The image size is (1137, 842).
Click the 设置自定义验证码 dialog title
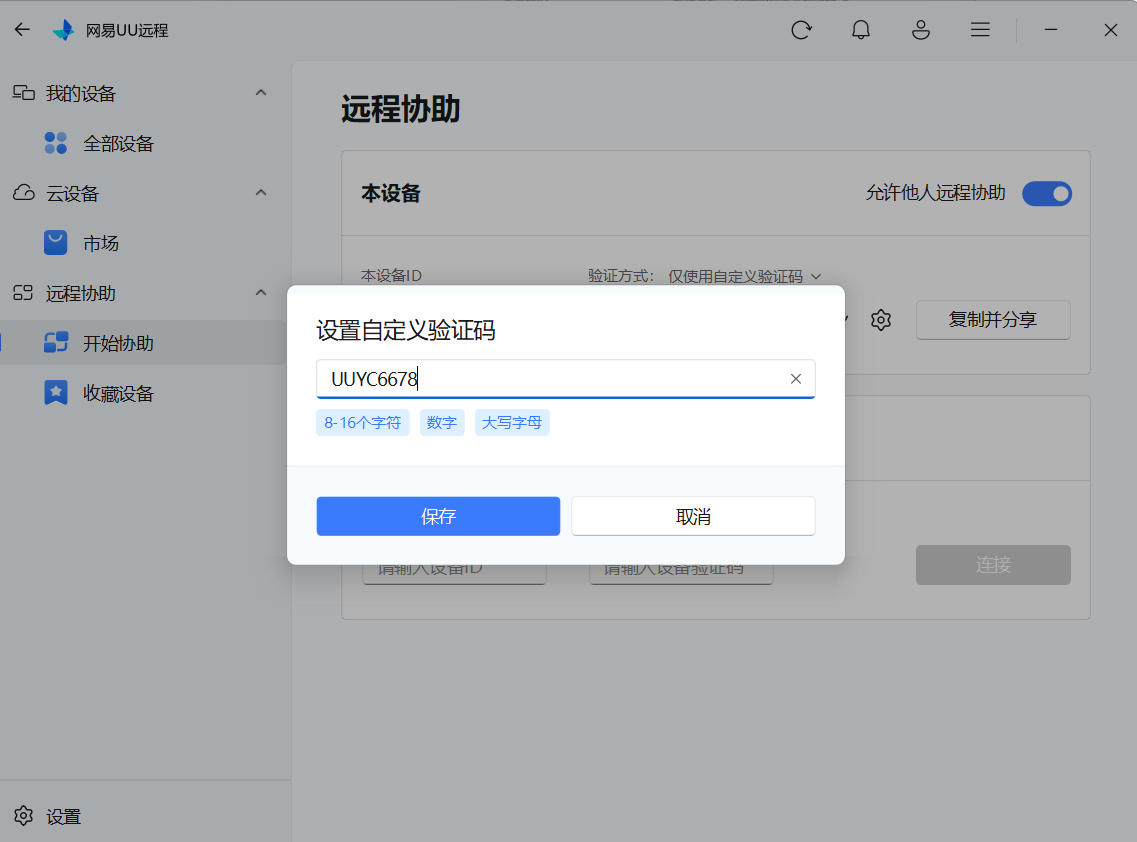coord(405,331)
